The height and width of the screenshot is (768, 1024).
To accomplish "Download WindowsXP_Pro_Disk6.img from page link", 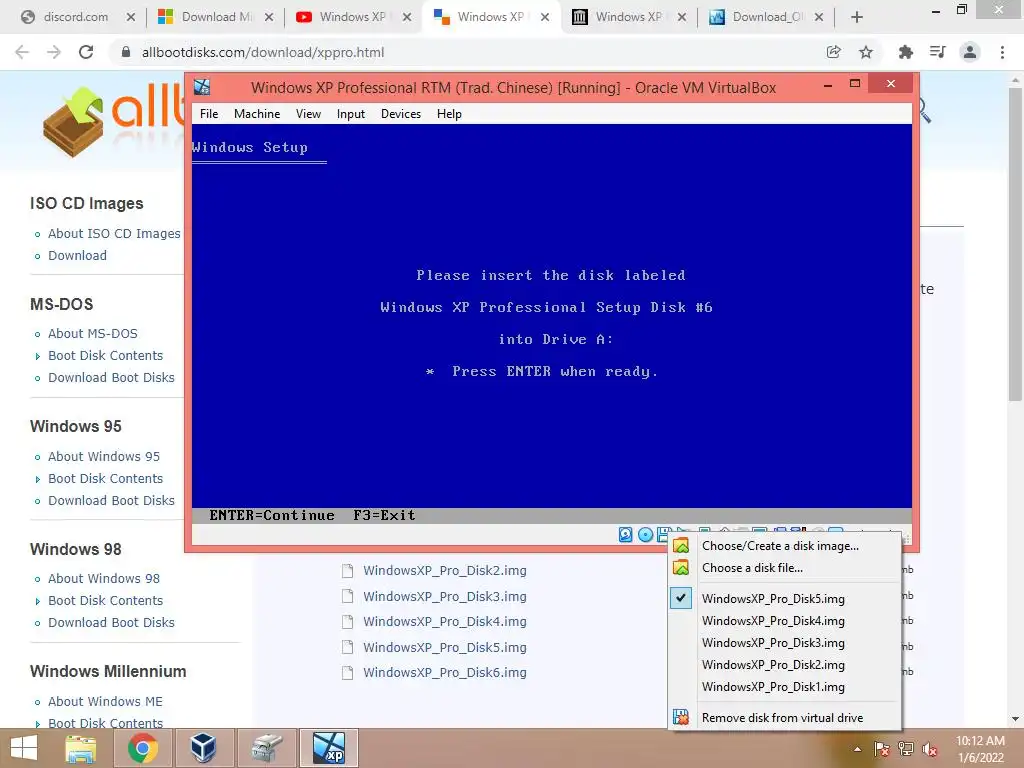I will tap(445, 673).
